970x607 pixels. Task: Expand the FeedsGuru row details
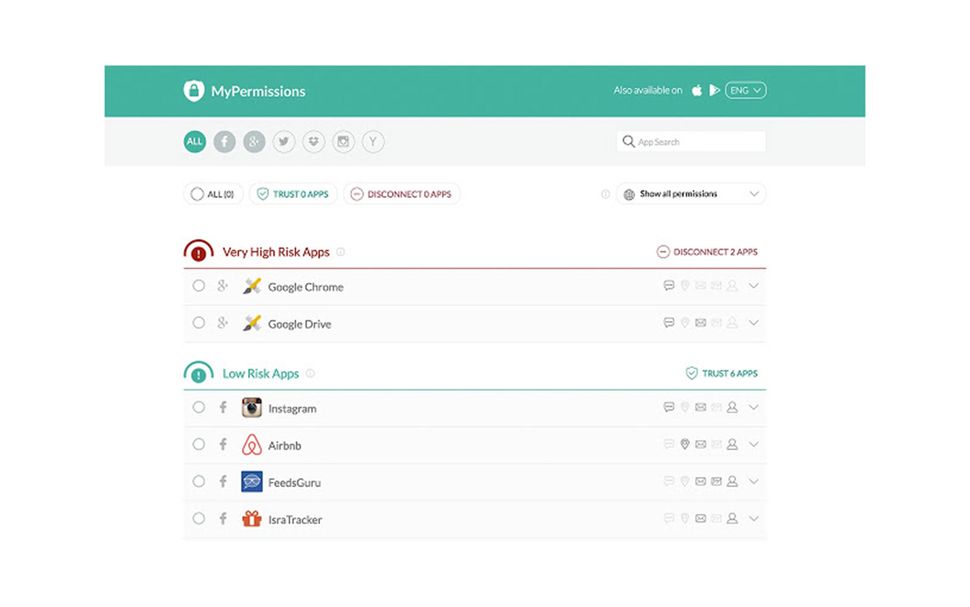(x=755, y=481)
